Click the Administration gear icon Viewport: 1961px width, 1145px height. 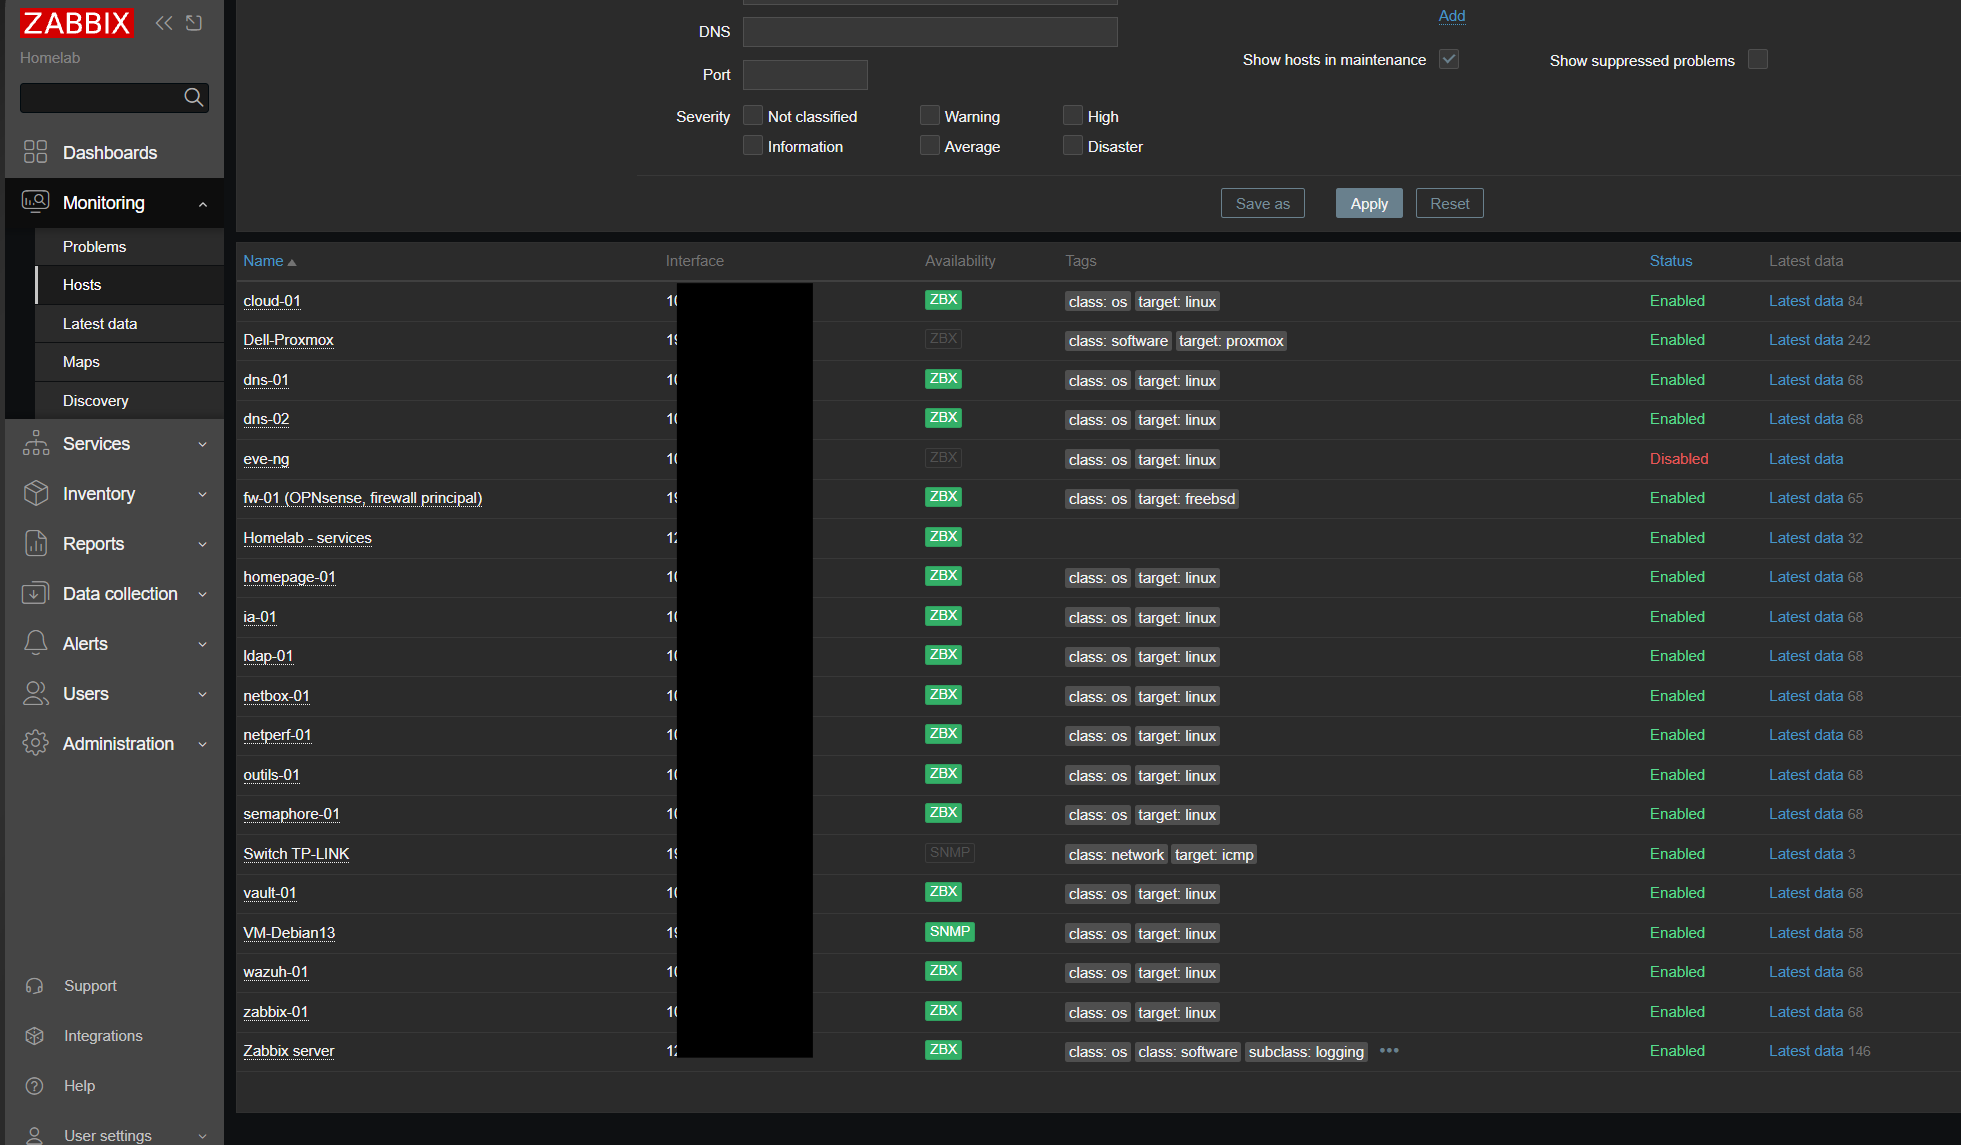35,743
